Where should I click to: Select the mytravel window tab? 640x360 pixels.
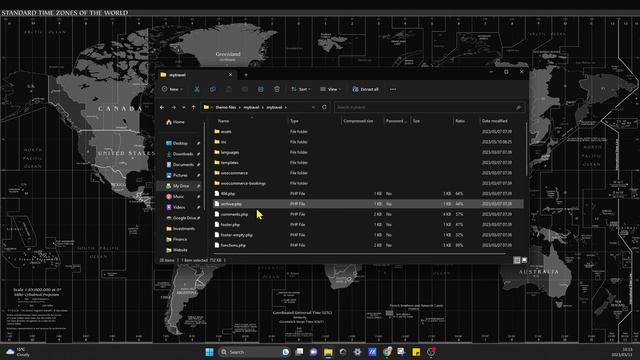point(196,75)
